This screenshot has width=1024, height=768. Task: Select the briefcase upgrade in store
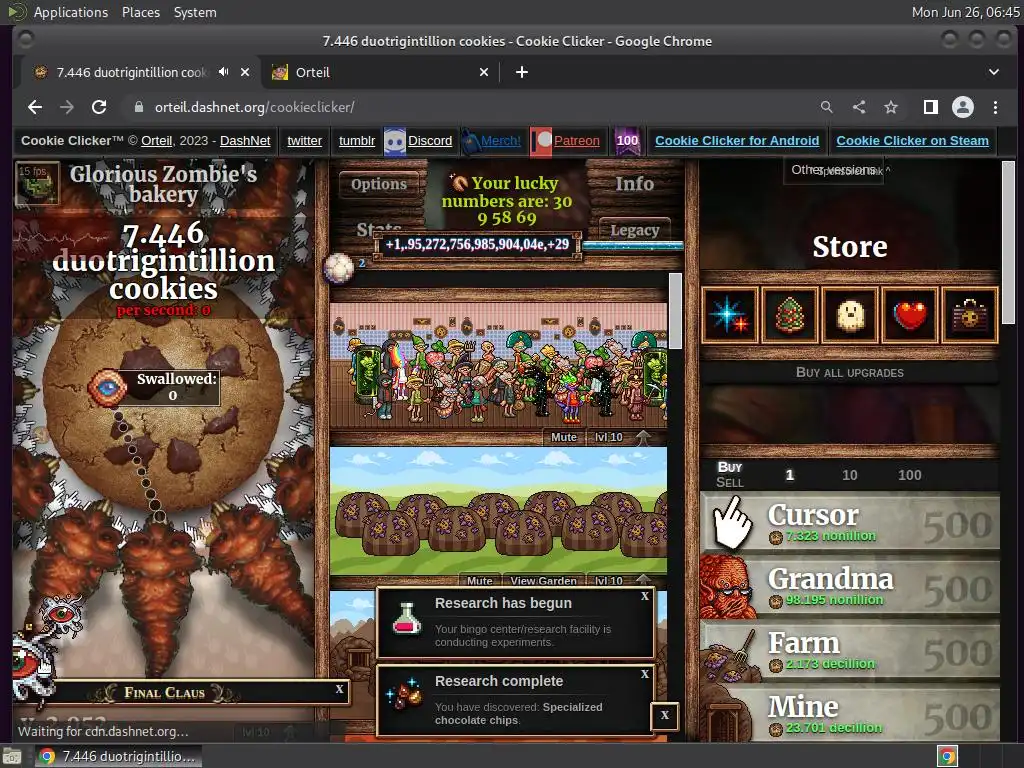coord(970,315)
